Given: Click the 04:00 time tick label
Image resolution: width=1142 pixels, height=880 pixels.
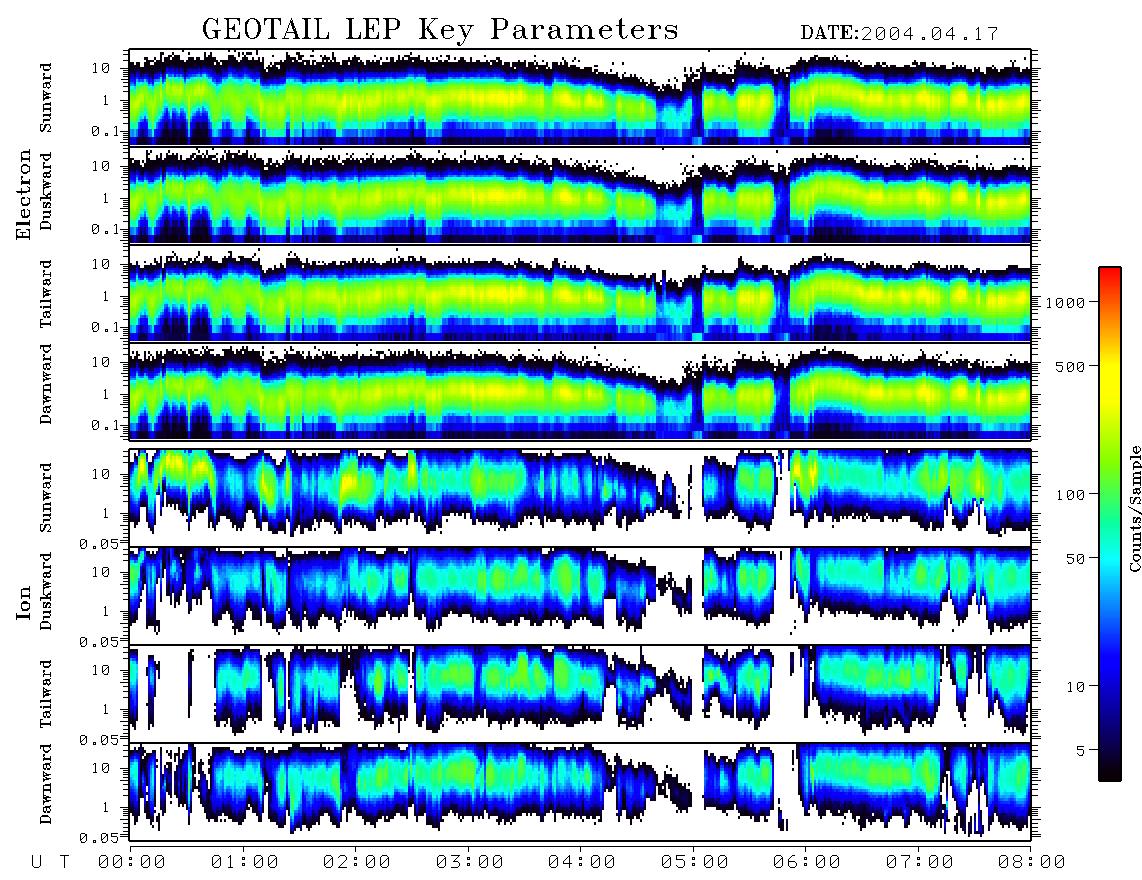Looking at the screenshot, I should coord(582,862).
